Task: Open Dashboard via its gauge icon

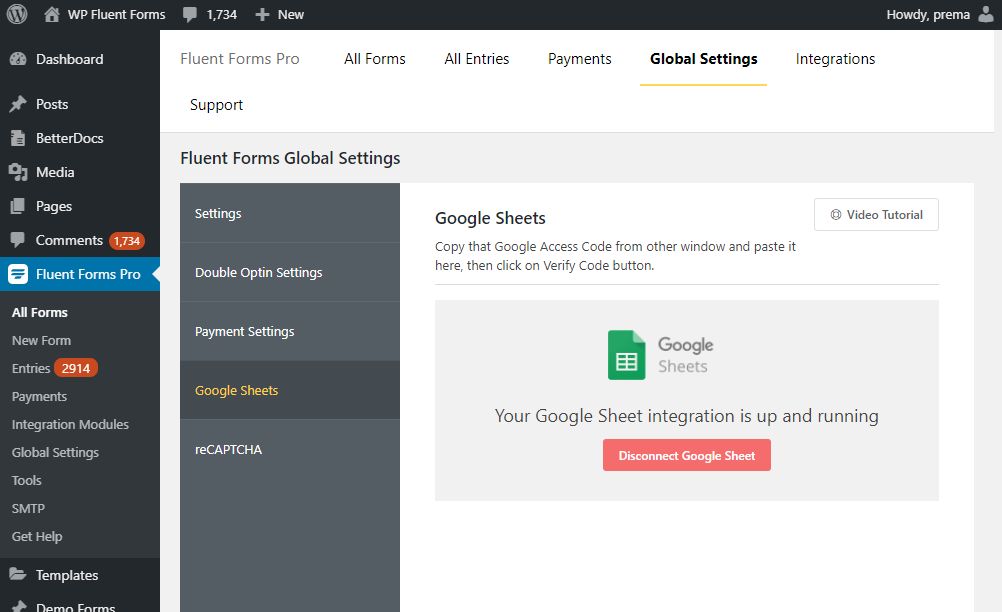Action: pyautogui.click(x=18, y=59)
